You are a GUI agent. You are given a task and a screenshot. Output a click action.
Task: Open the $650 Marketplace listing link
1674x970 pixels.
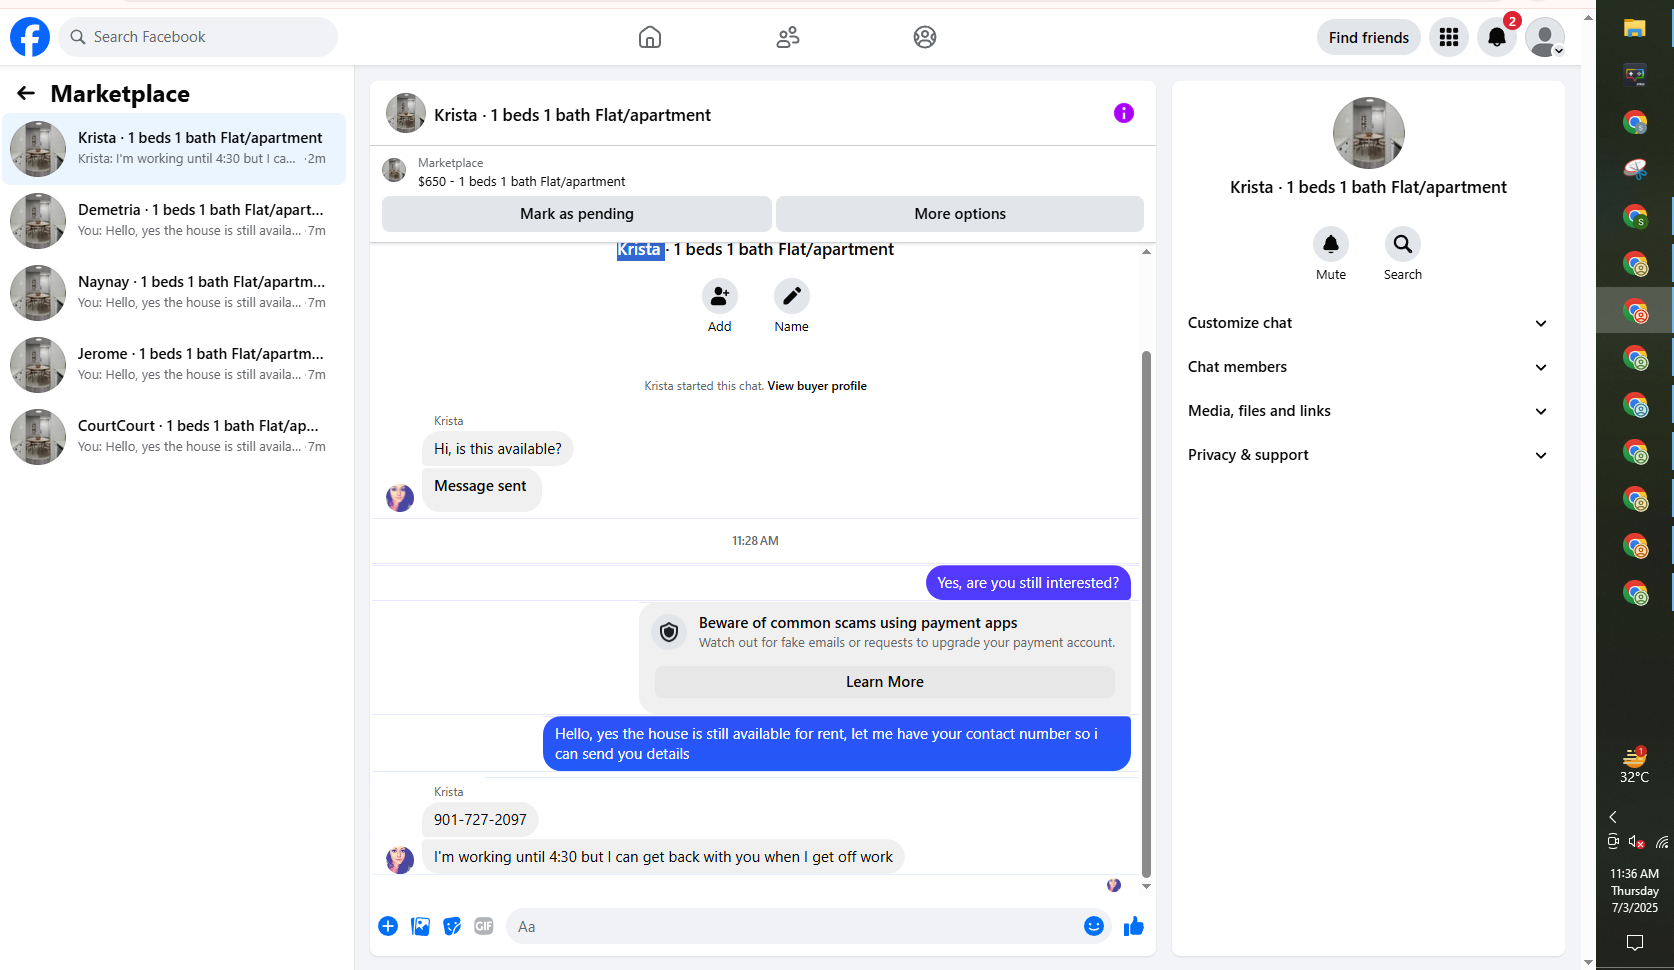[522, 182]
